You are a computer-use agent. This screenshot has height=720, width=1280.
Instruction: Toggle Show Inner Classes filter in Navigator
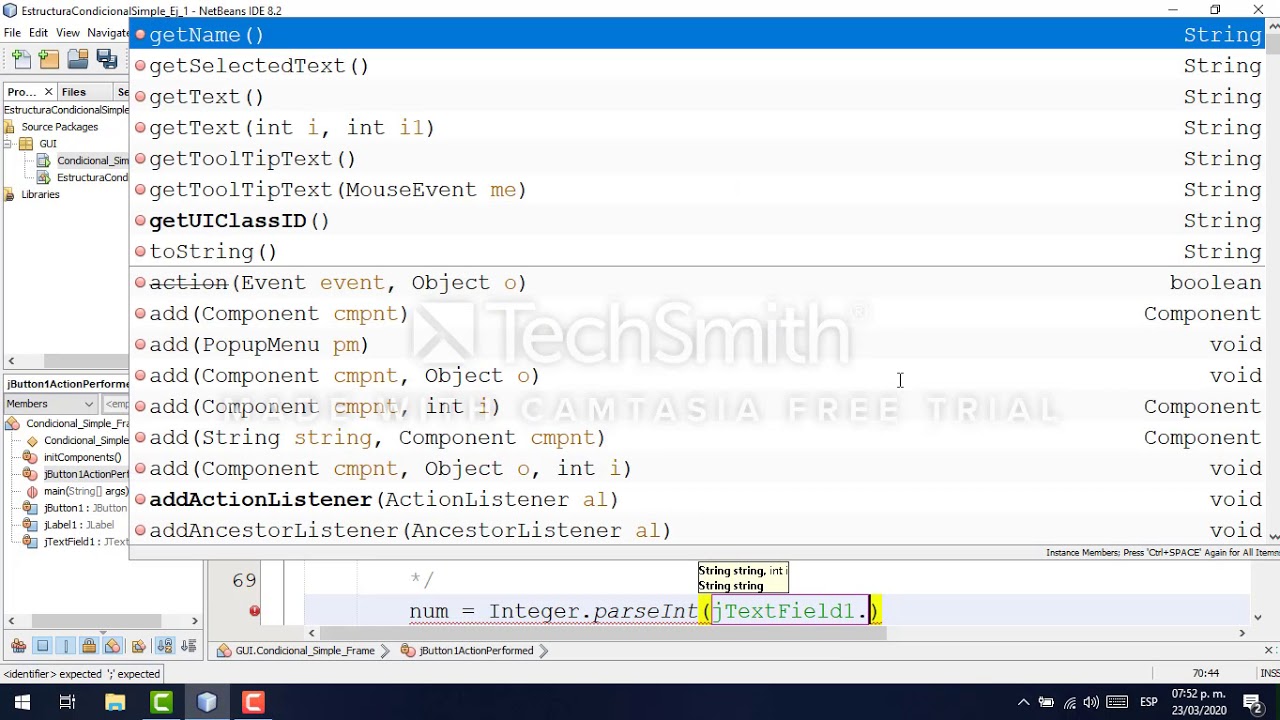pos(113,646)
